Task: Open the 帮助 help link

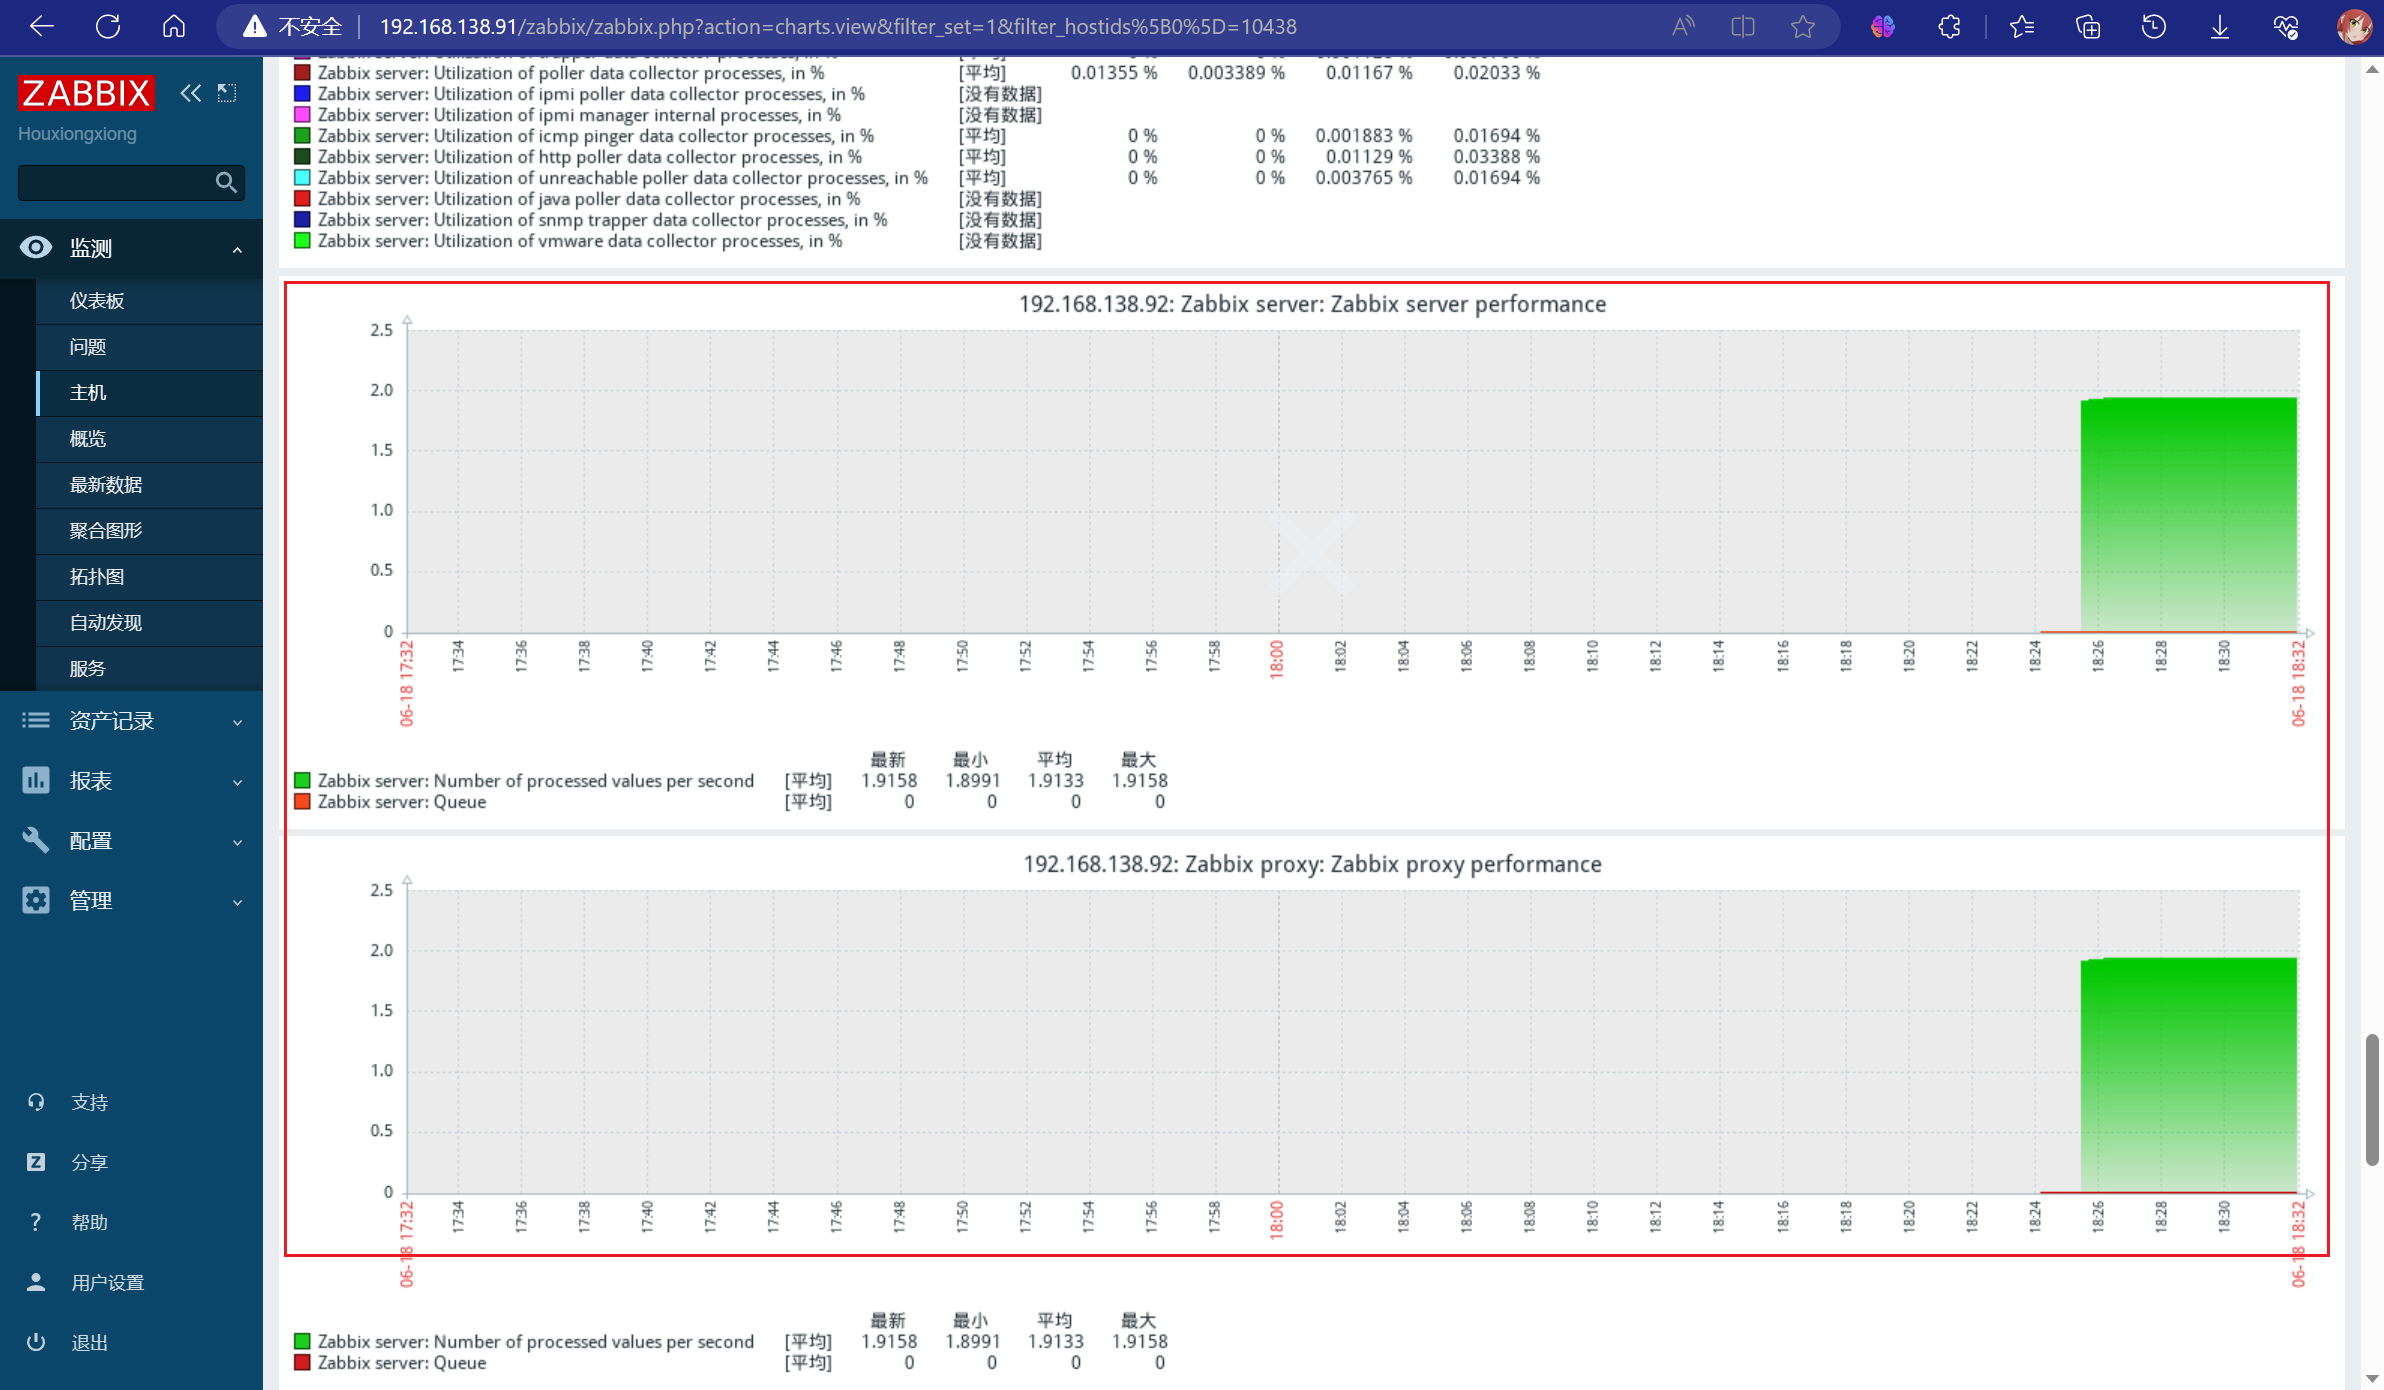Action: tap(89, 1222)
